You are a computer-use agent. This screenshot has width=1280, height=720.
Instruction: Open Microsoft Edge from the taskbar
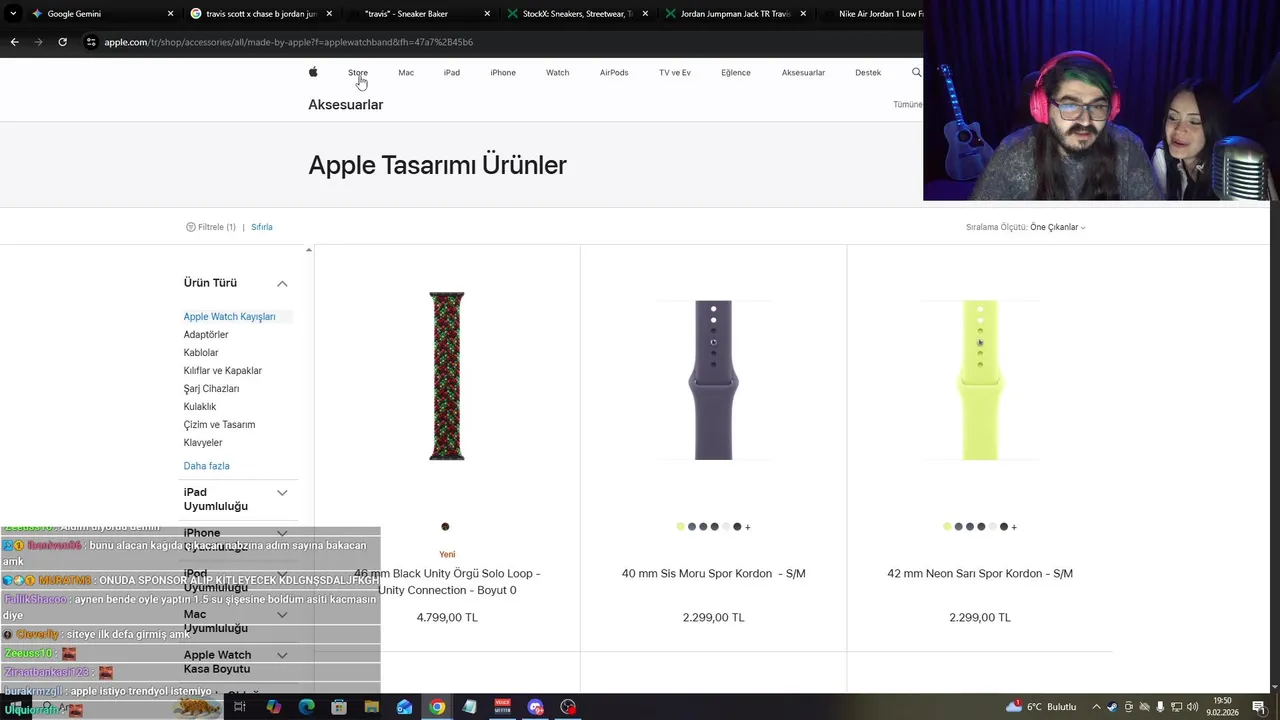point(306,707)
